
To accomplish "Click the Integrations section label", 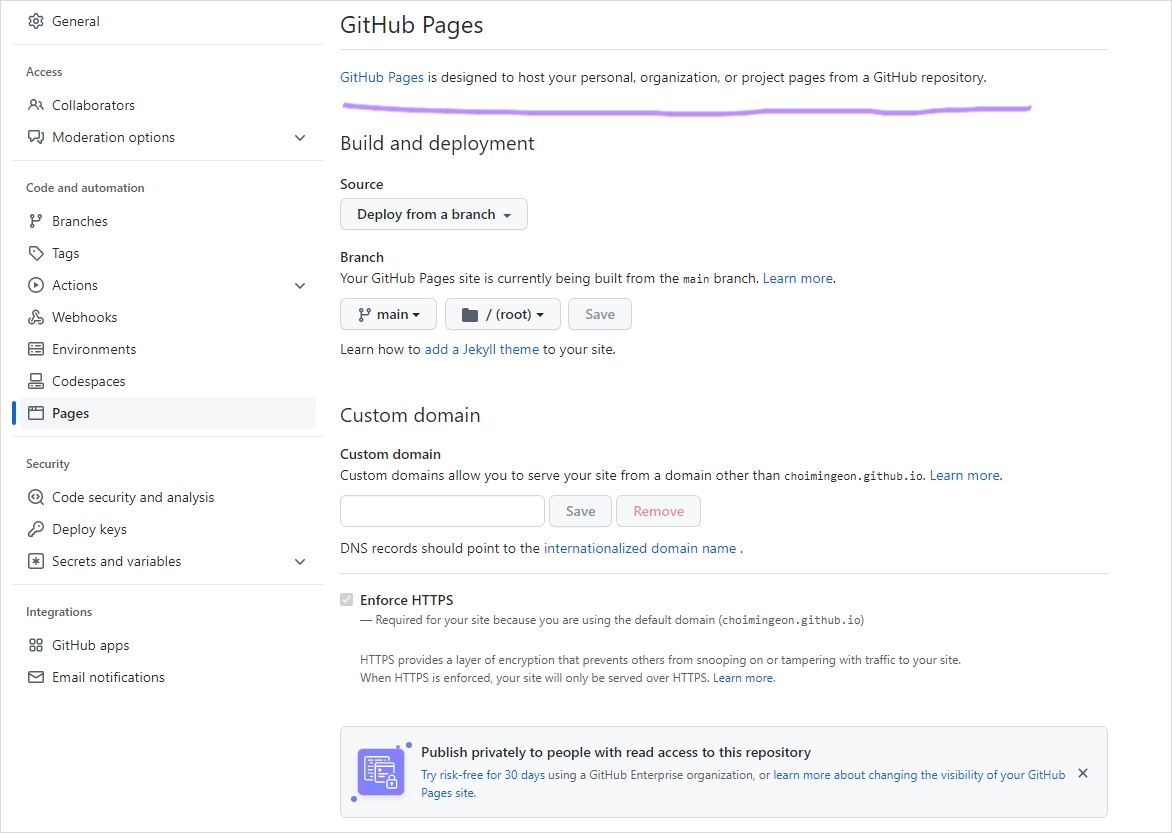I will coord(59,612).
